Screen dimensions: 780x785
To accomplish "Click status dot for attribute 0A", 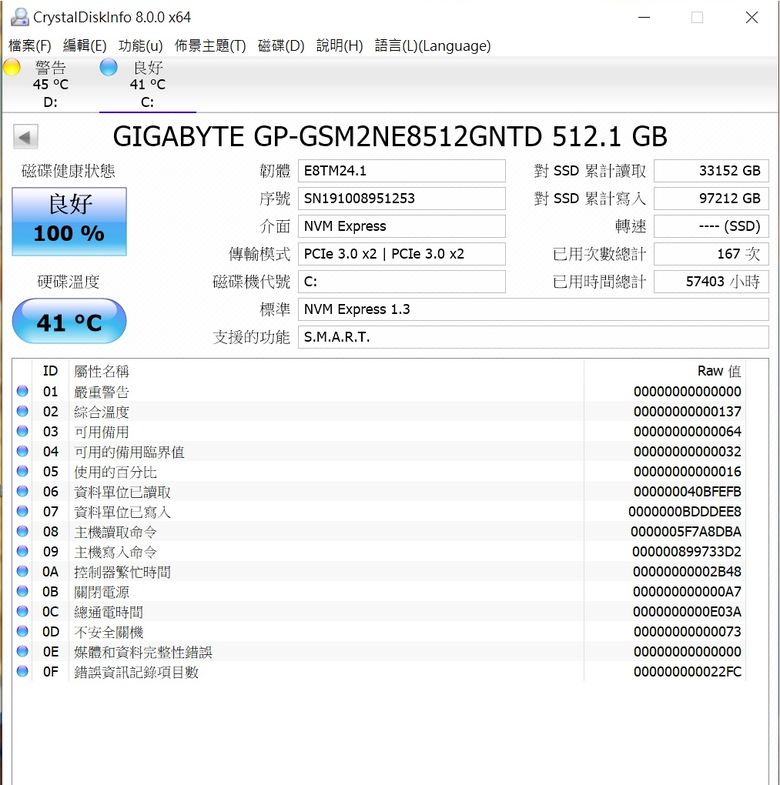I will pos(23,571).
